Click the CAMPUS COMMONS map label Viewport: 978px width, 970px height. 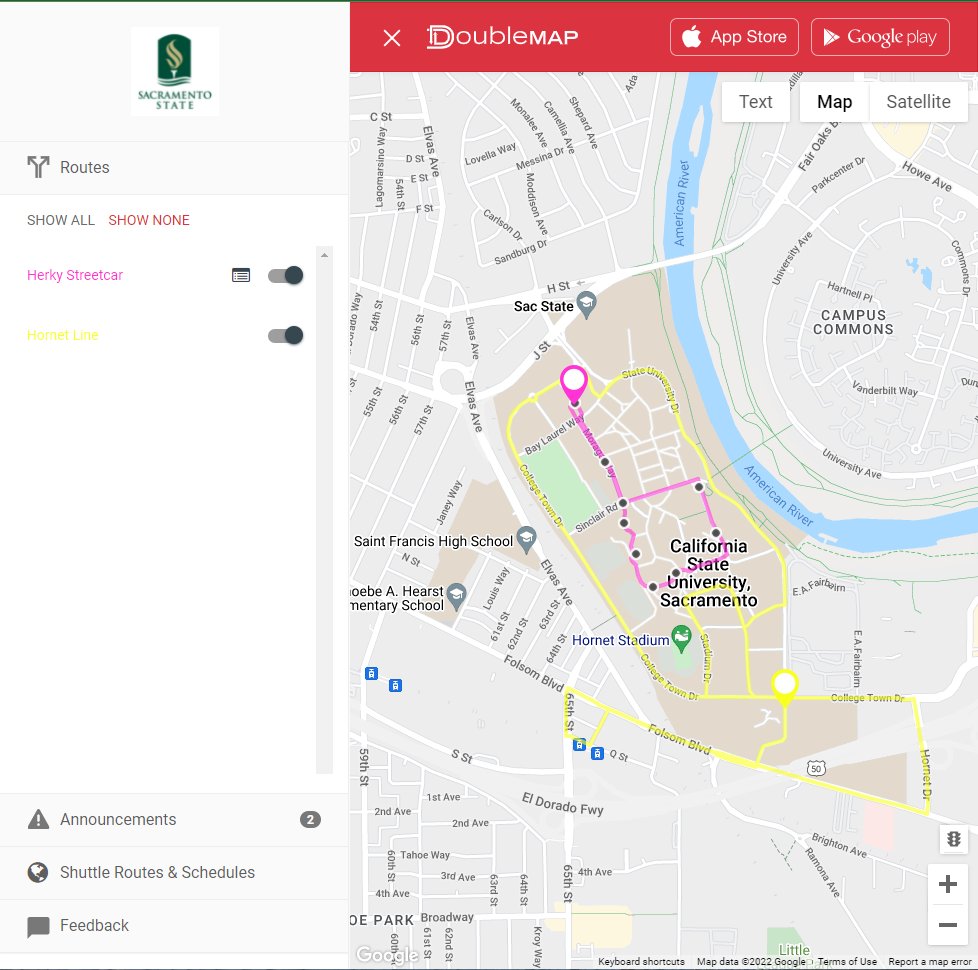(853, 323)
